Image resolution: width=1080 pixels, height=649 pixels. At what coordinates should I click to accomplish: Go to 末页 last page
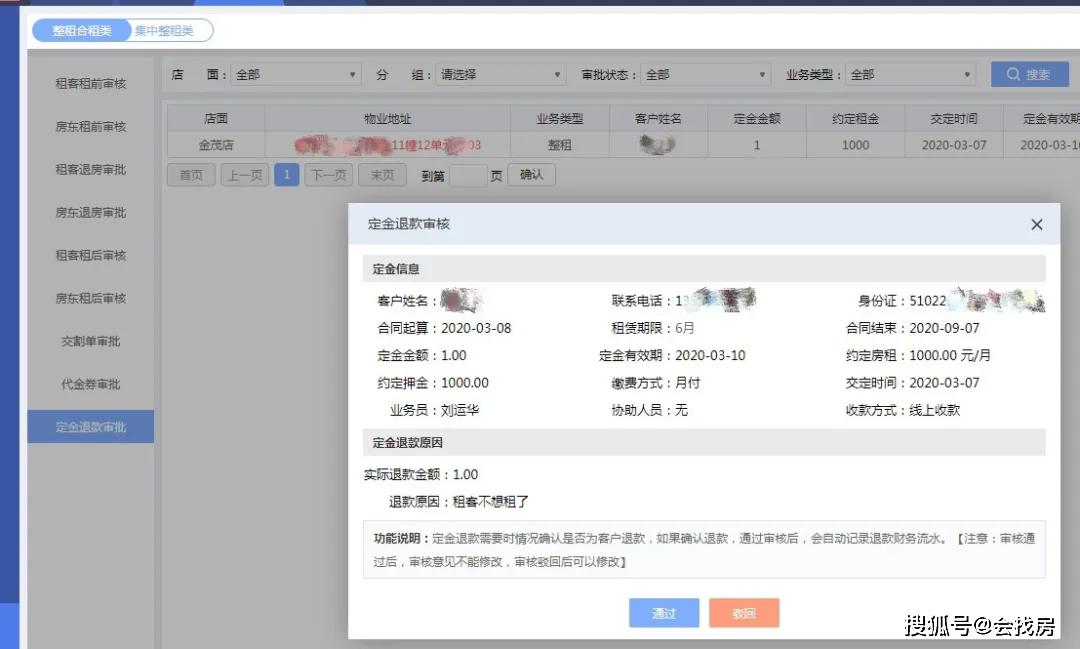382,175
